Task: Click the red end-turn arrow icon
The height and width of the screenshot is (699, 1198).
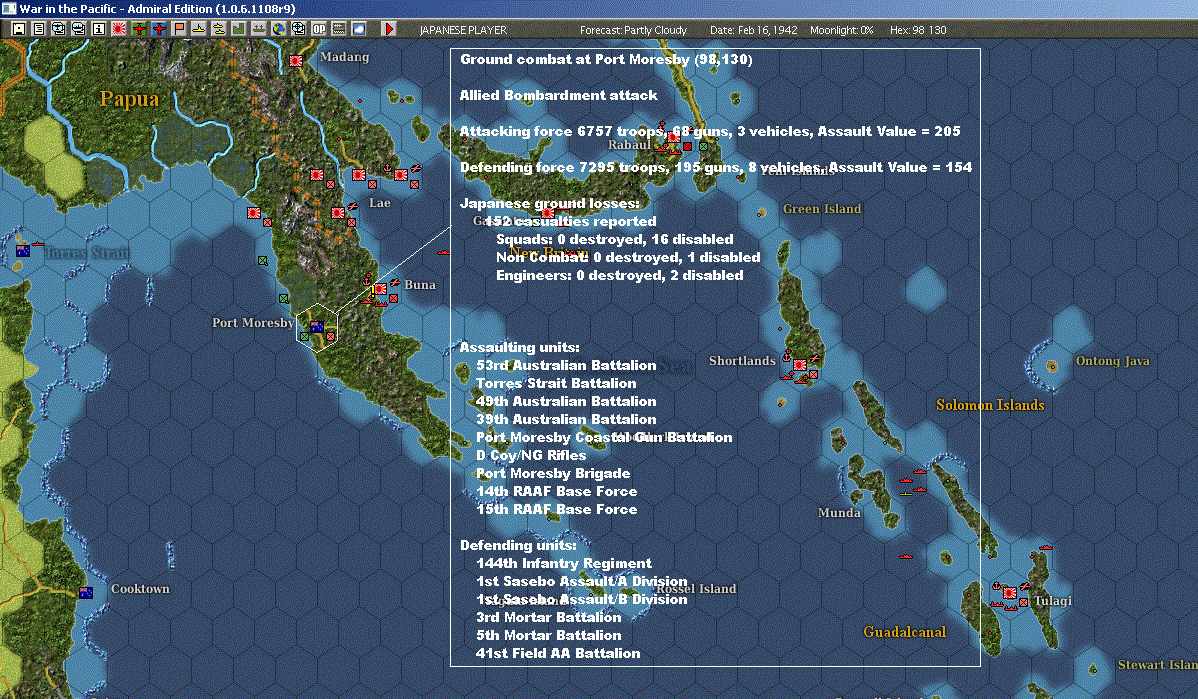Action: (389, 29)
